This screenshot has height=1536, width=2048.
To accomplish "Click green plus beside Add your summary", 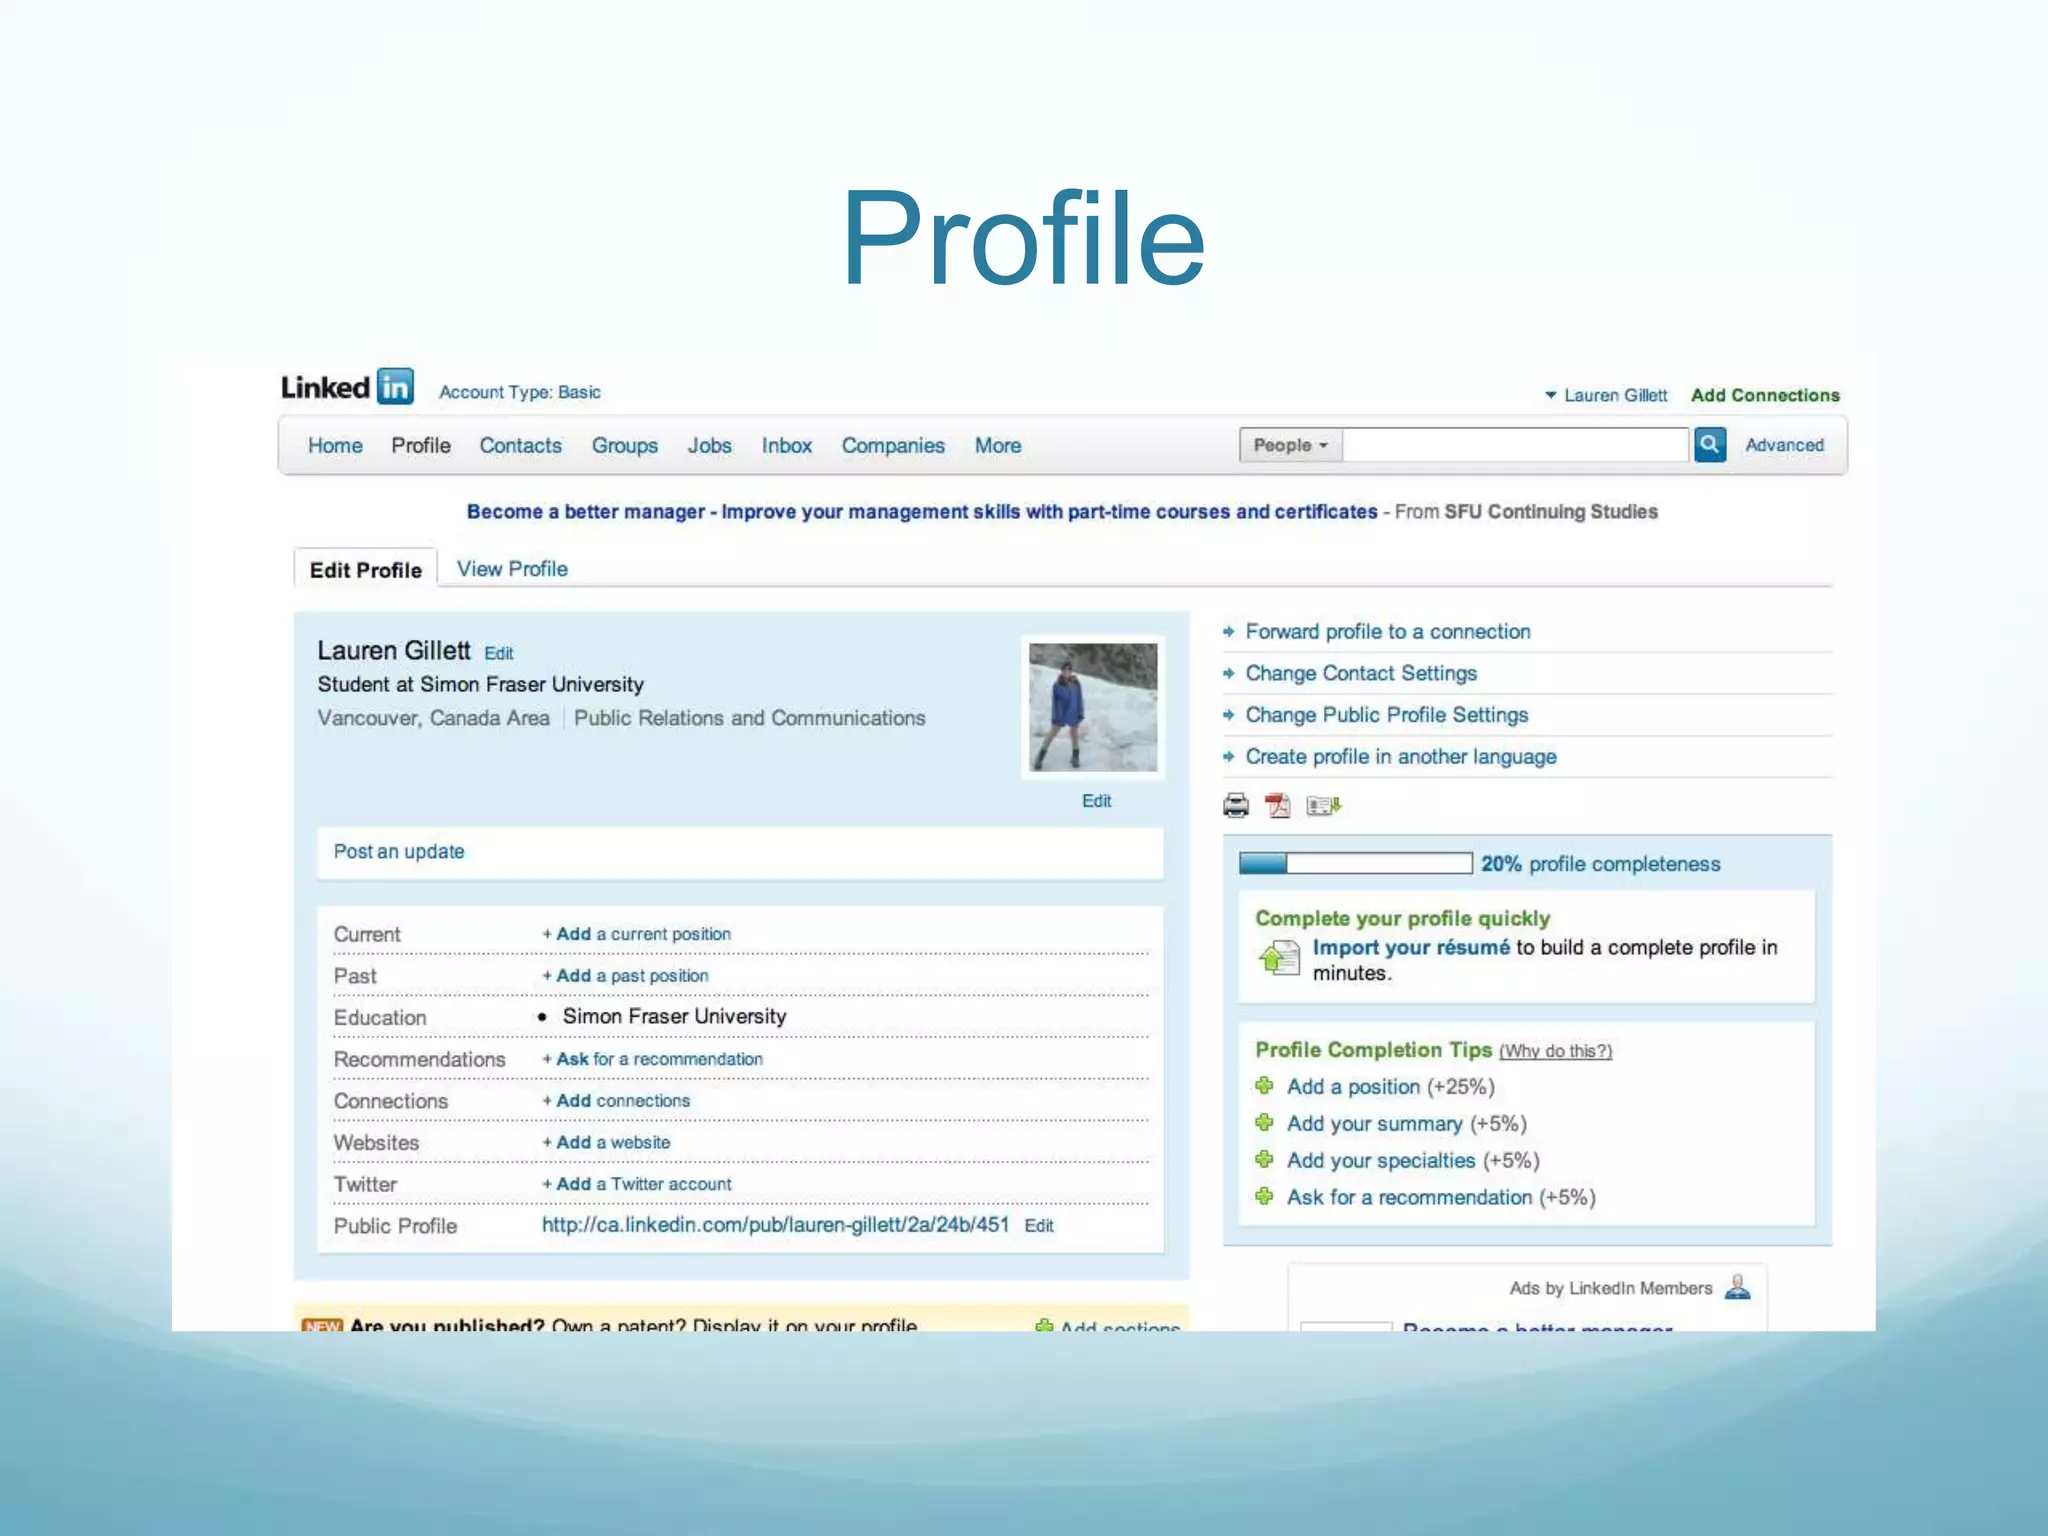I will [x=1264, y=1123].
